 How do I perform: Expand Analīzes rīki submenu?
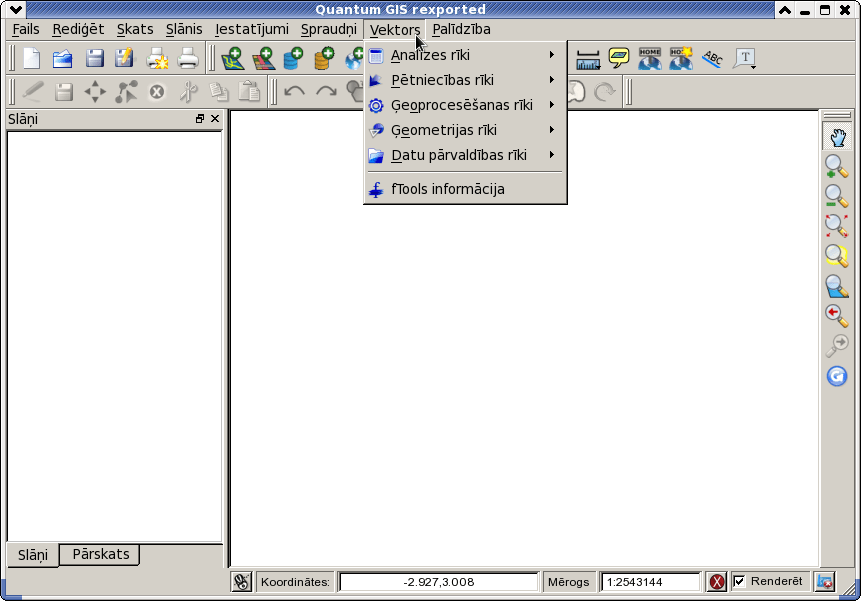[465, 55]
